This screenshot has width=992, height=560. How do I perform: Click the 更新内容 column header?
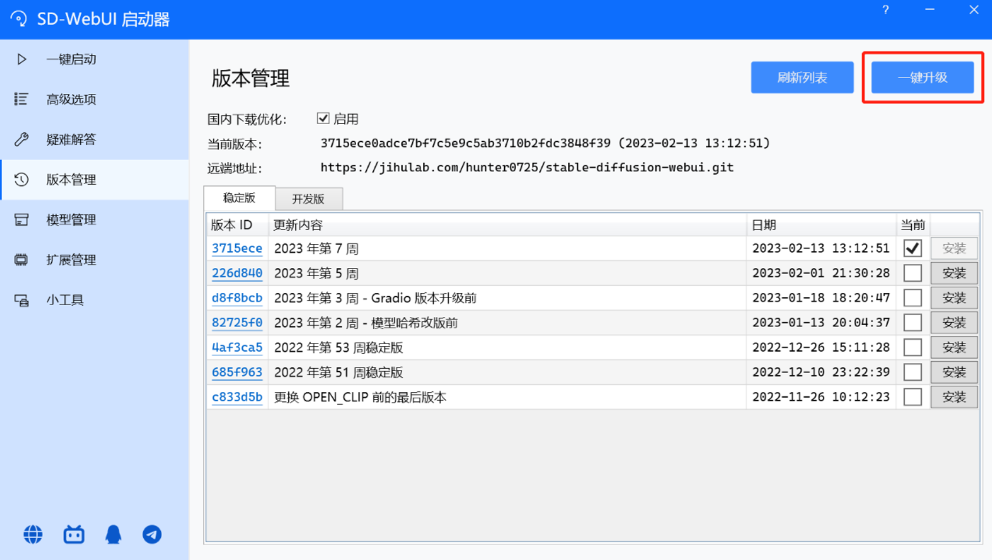tap(507, 225)
